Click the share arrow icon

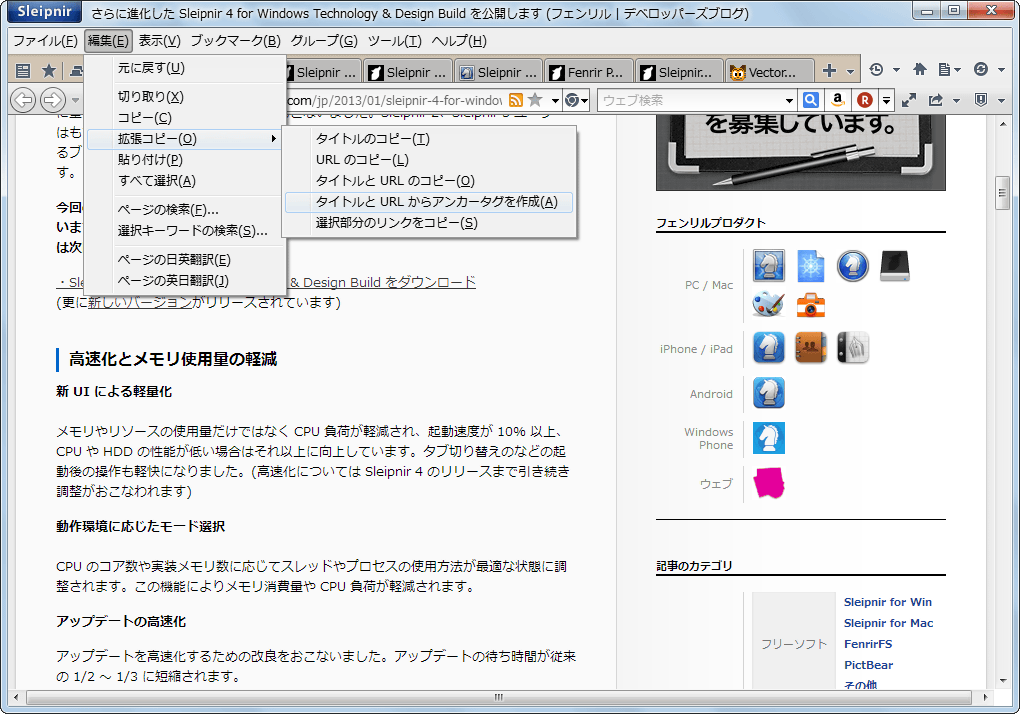[935, 100]
